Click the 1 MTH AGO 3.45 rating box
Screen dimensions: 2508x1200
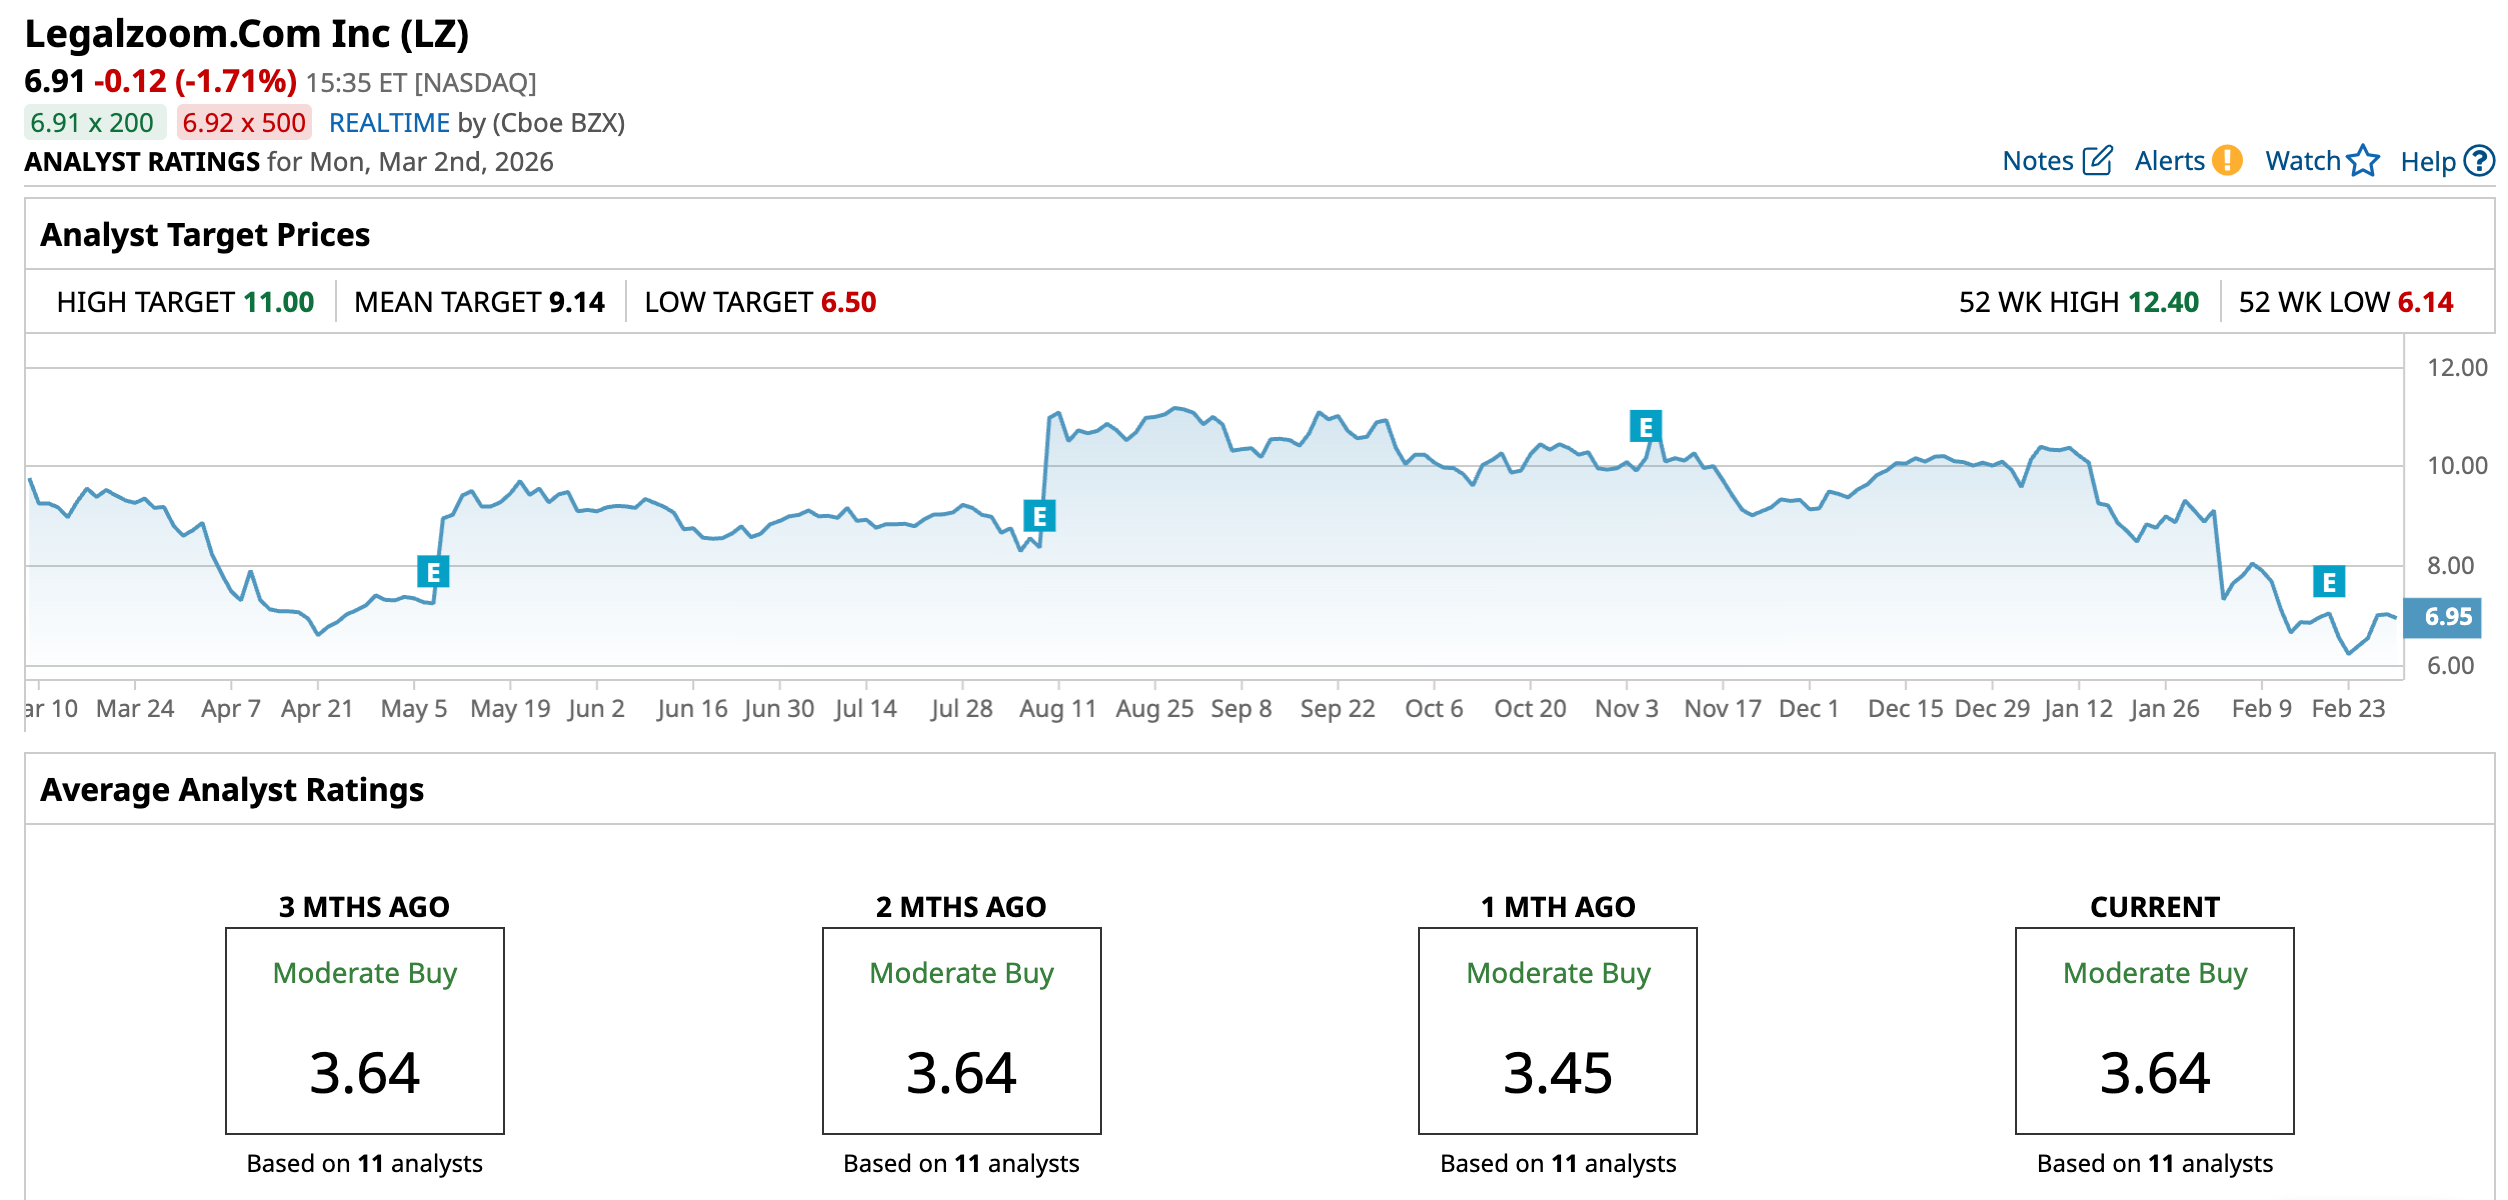(x=1557, y=1031)
